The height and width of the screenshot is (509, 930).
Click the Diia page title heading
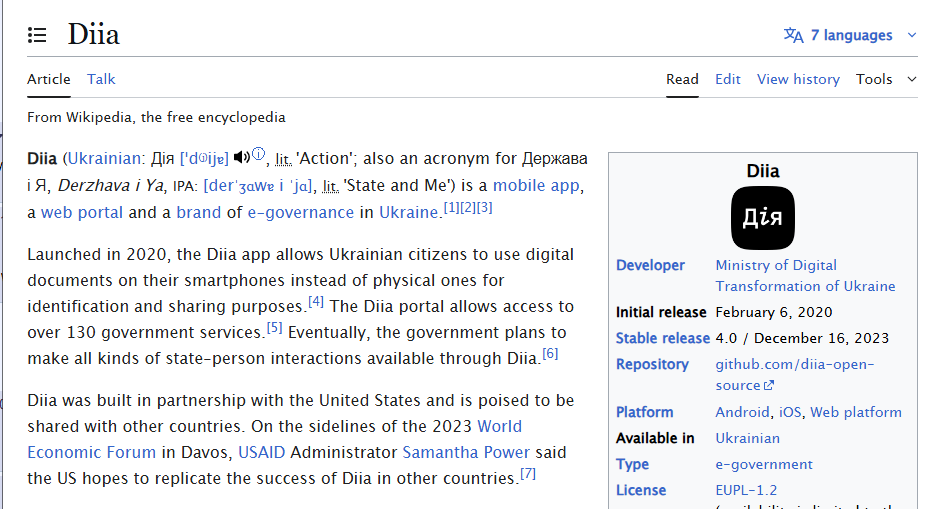[94, 34]
